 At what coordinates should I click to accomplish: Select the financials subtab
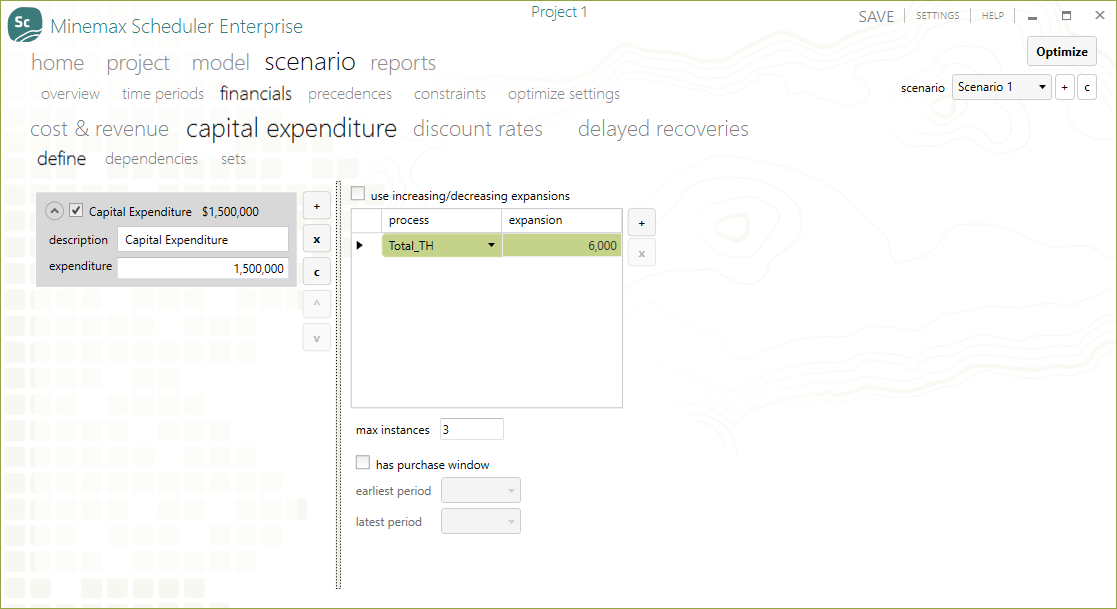[256, 93]
